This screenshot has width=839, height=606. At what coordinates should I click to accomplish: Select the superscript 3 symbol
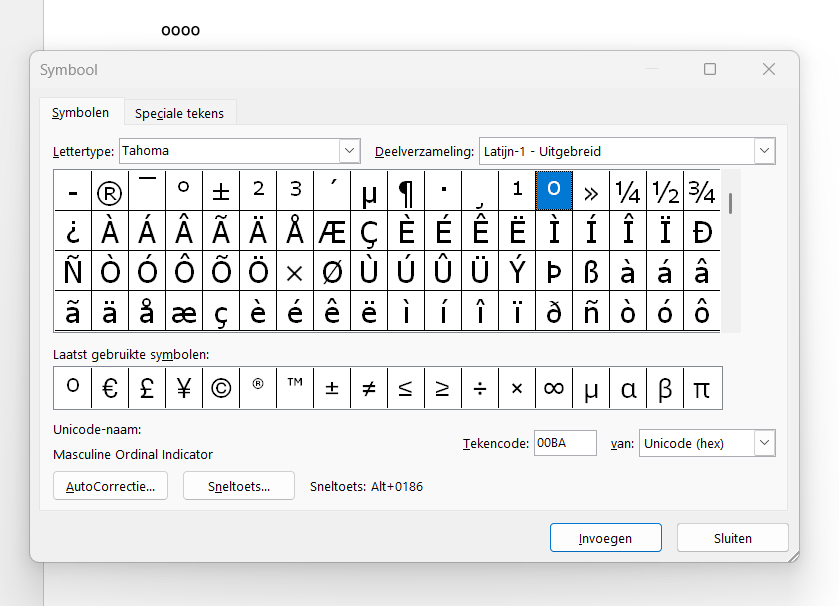pos(295,191)
